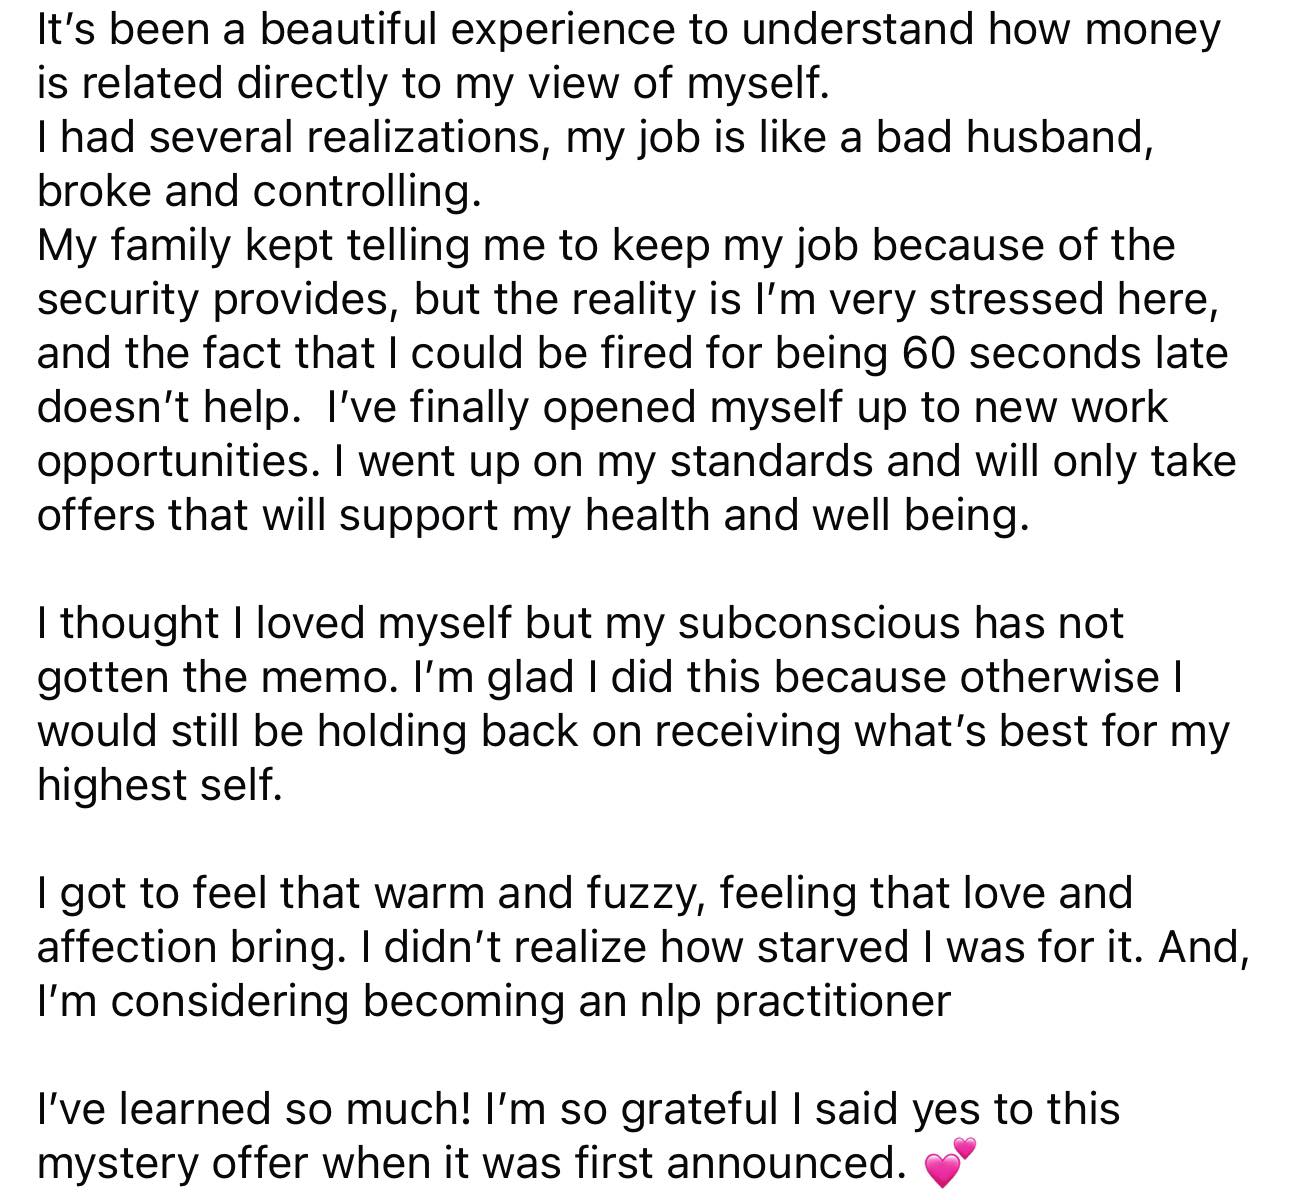Click the phrase "highest self"

click(x=158, y=786)
